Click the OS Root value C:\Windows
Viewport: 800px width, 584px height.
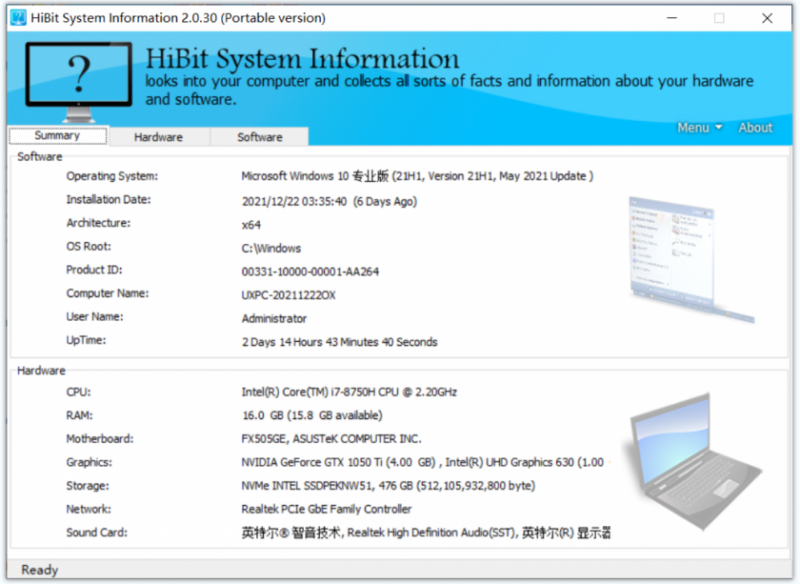[271, 248]
